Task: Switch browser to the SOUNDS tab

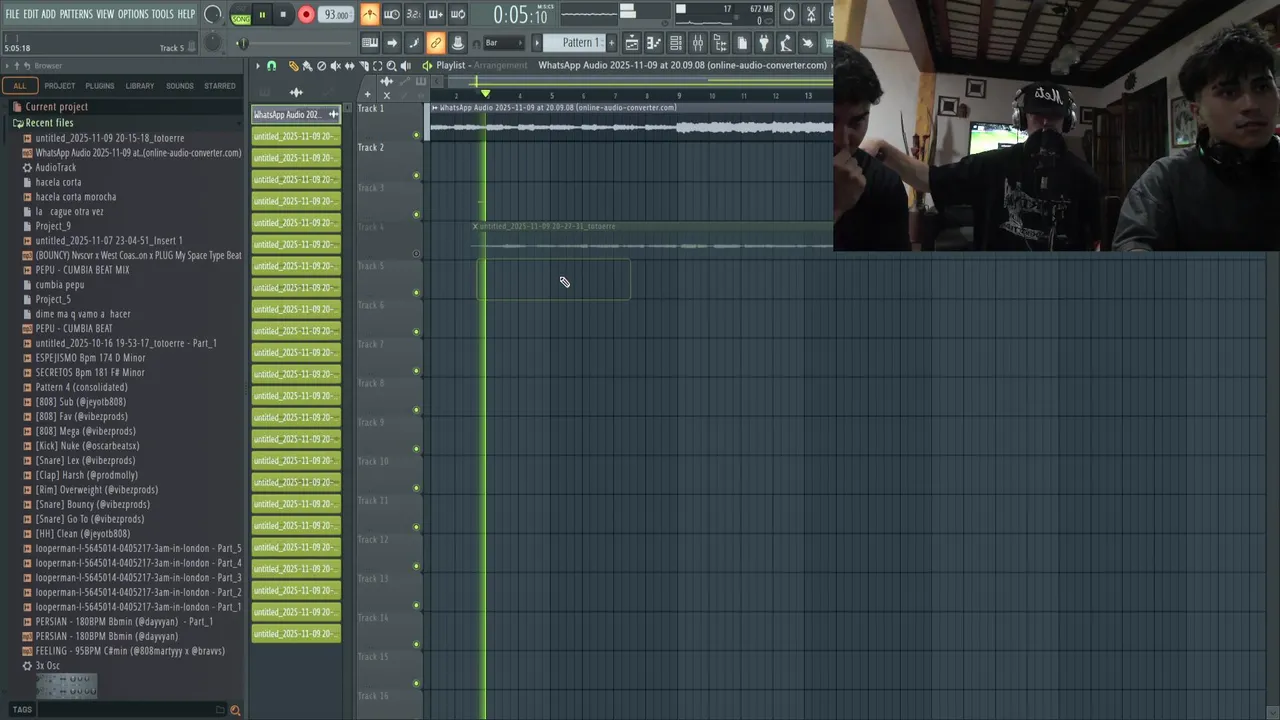Action: pos(180,86)
